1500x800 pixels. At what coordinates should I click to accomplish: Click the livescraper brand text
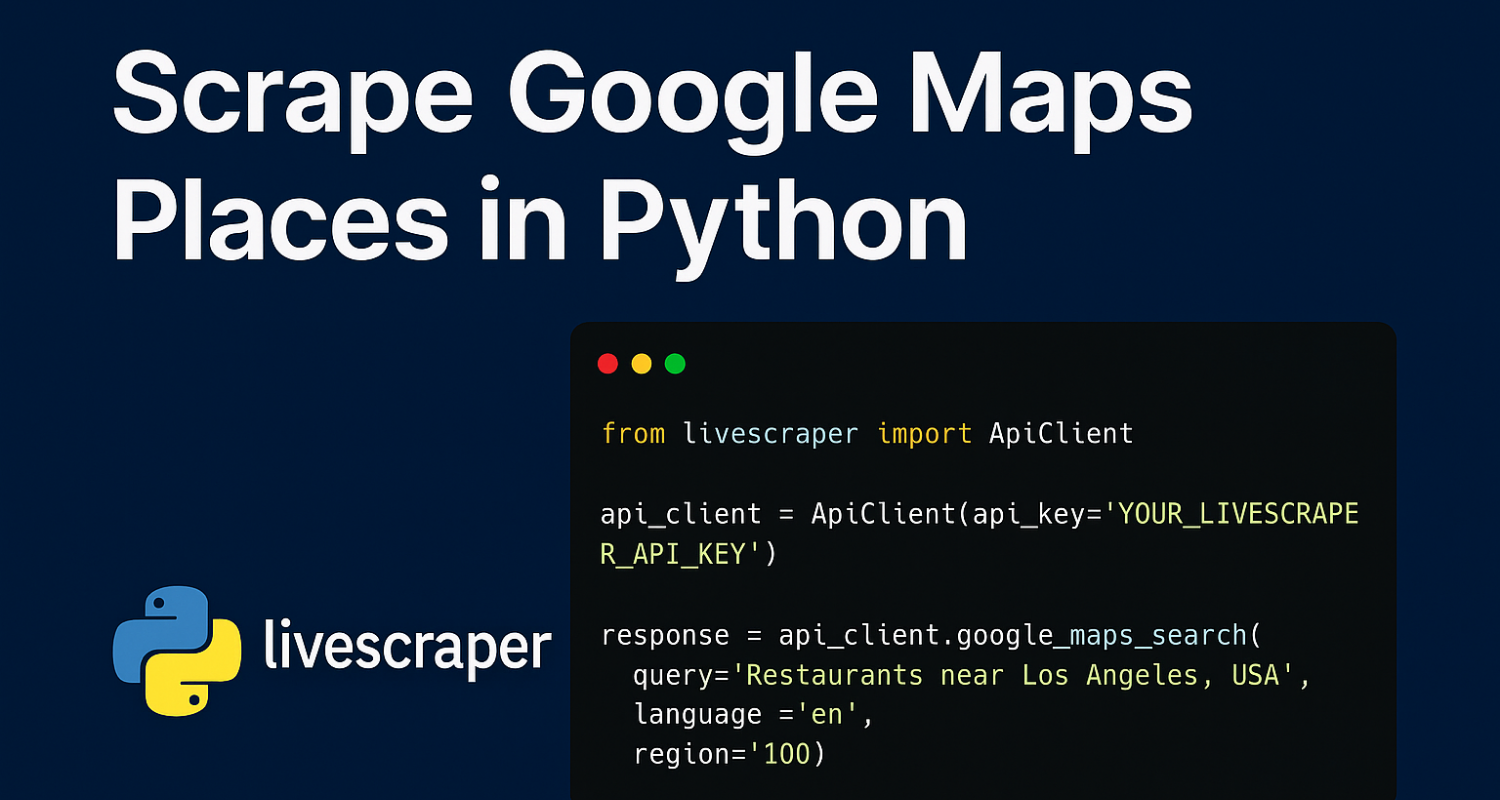pyautogui.click(x=407, y=646)
